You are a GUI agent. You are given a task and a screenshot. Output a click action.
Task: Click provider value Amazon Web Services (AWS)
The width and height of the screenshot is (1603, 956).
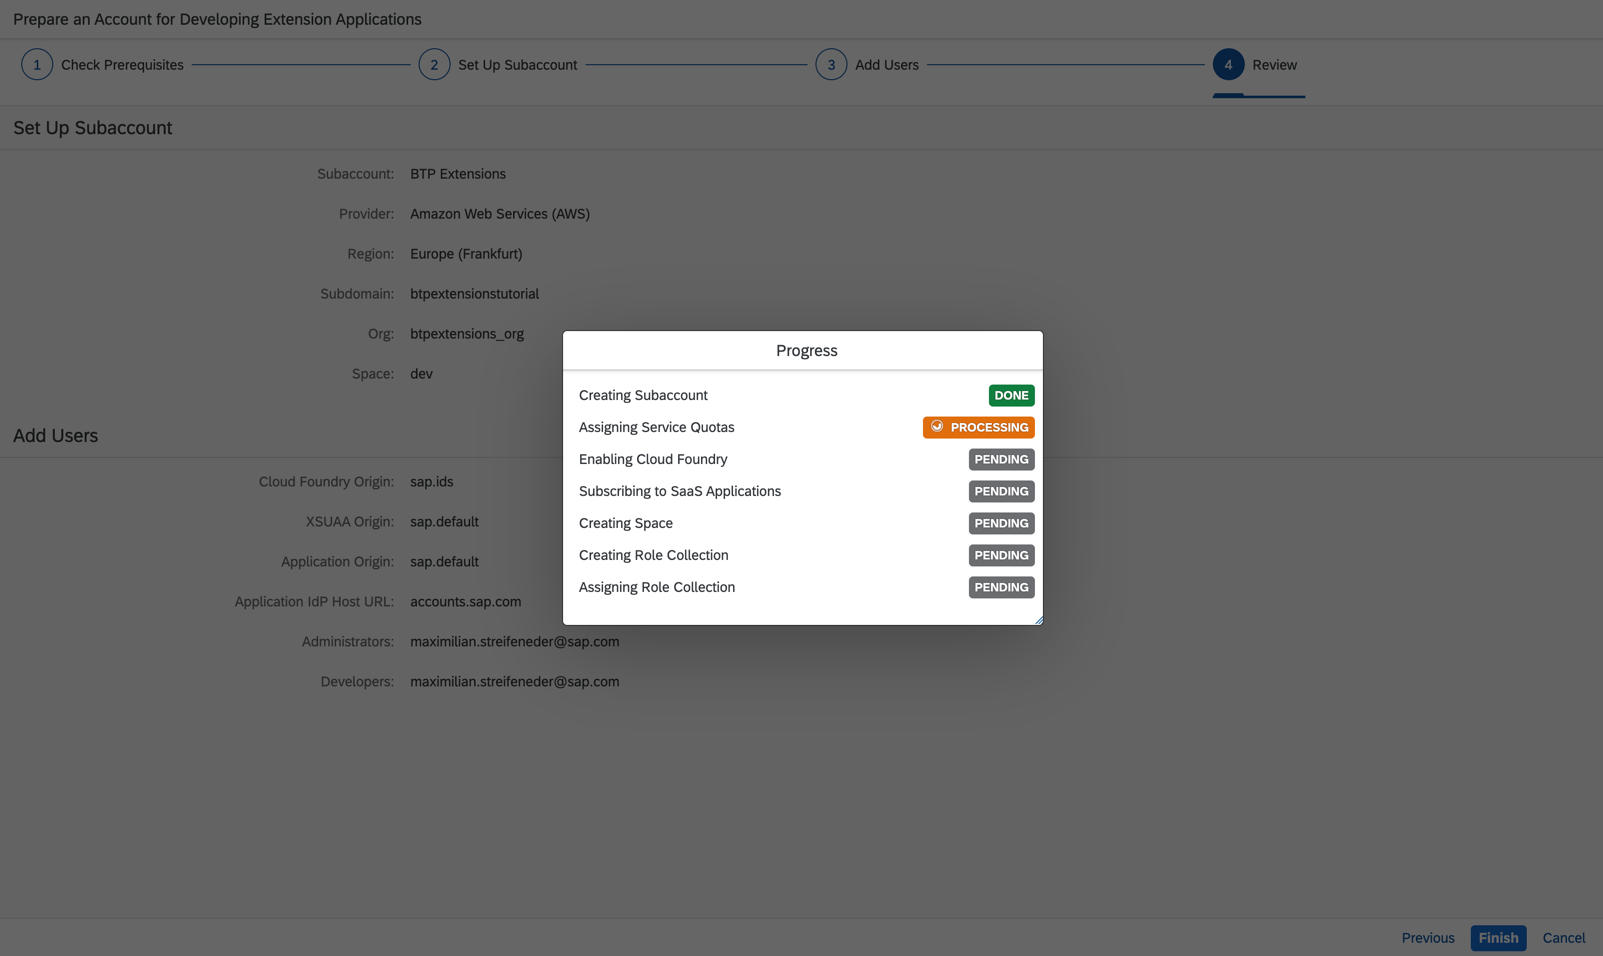tap(500, 214)
